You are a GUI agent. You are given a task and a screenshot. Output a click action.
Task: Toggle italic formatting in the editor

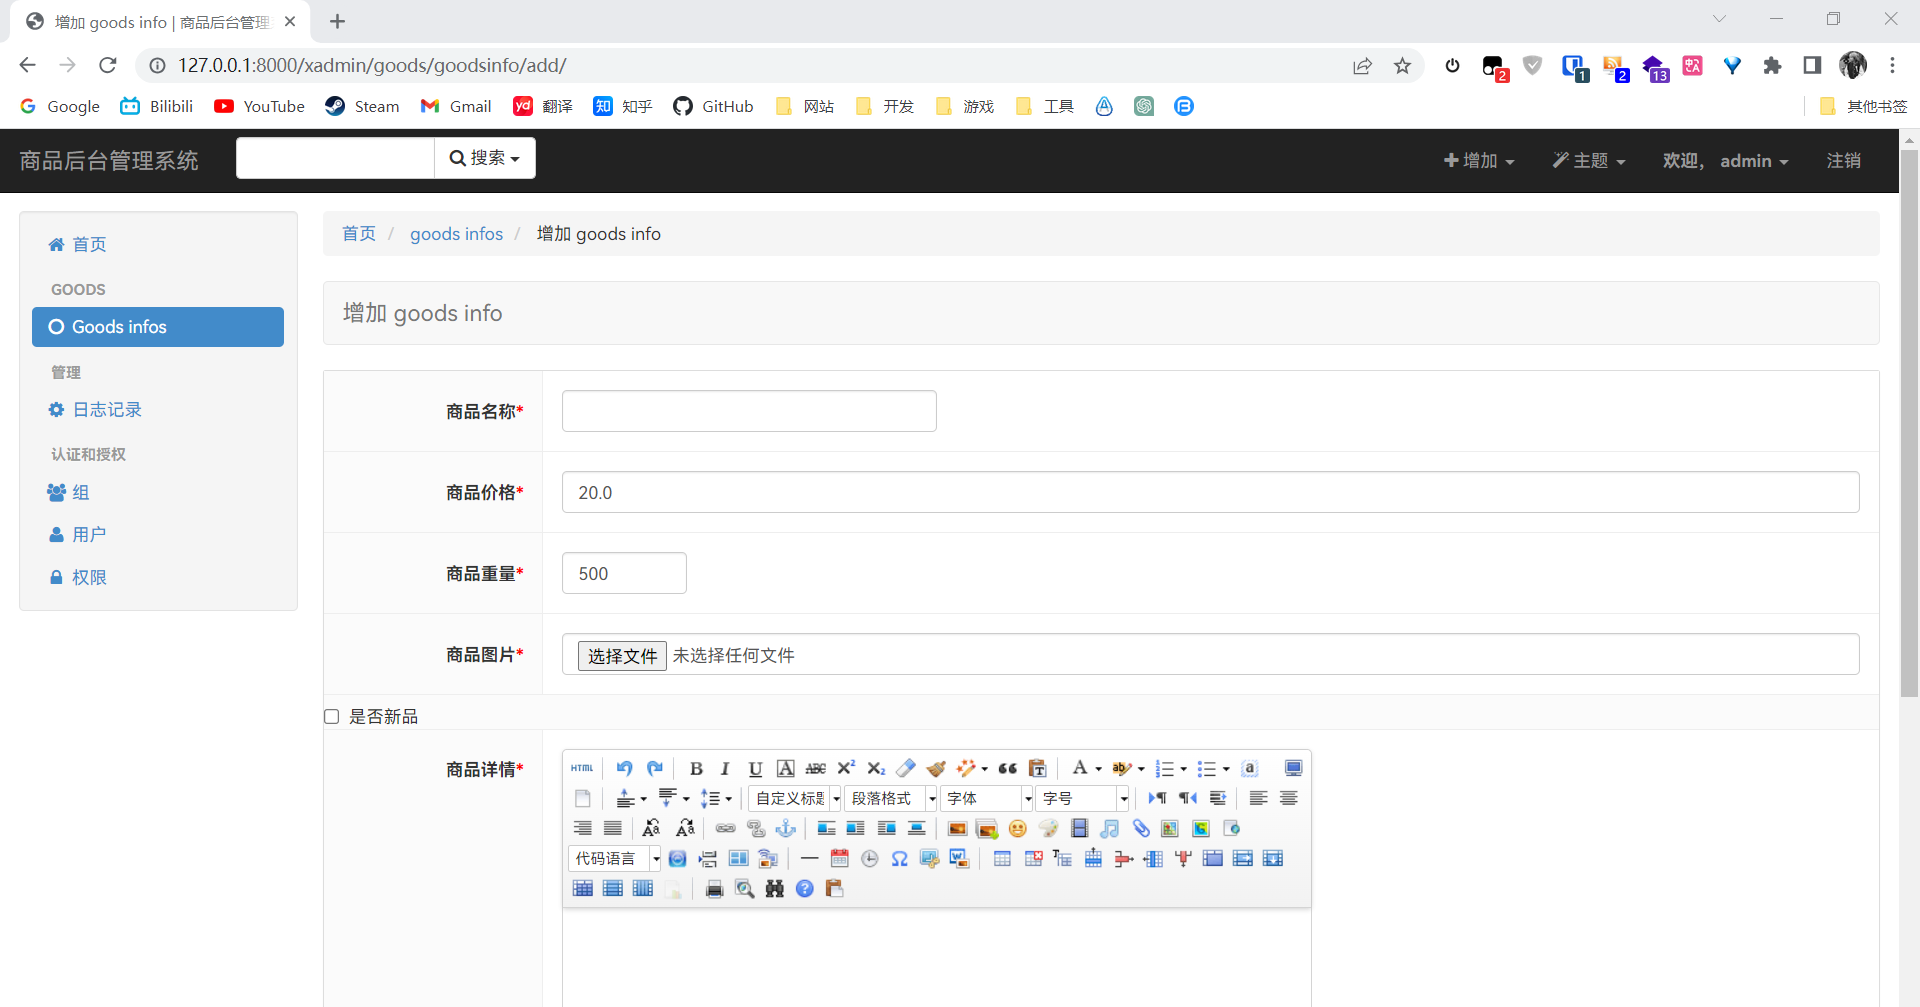click(x=725, y=768)
